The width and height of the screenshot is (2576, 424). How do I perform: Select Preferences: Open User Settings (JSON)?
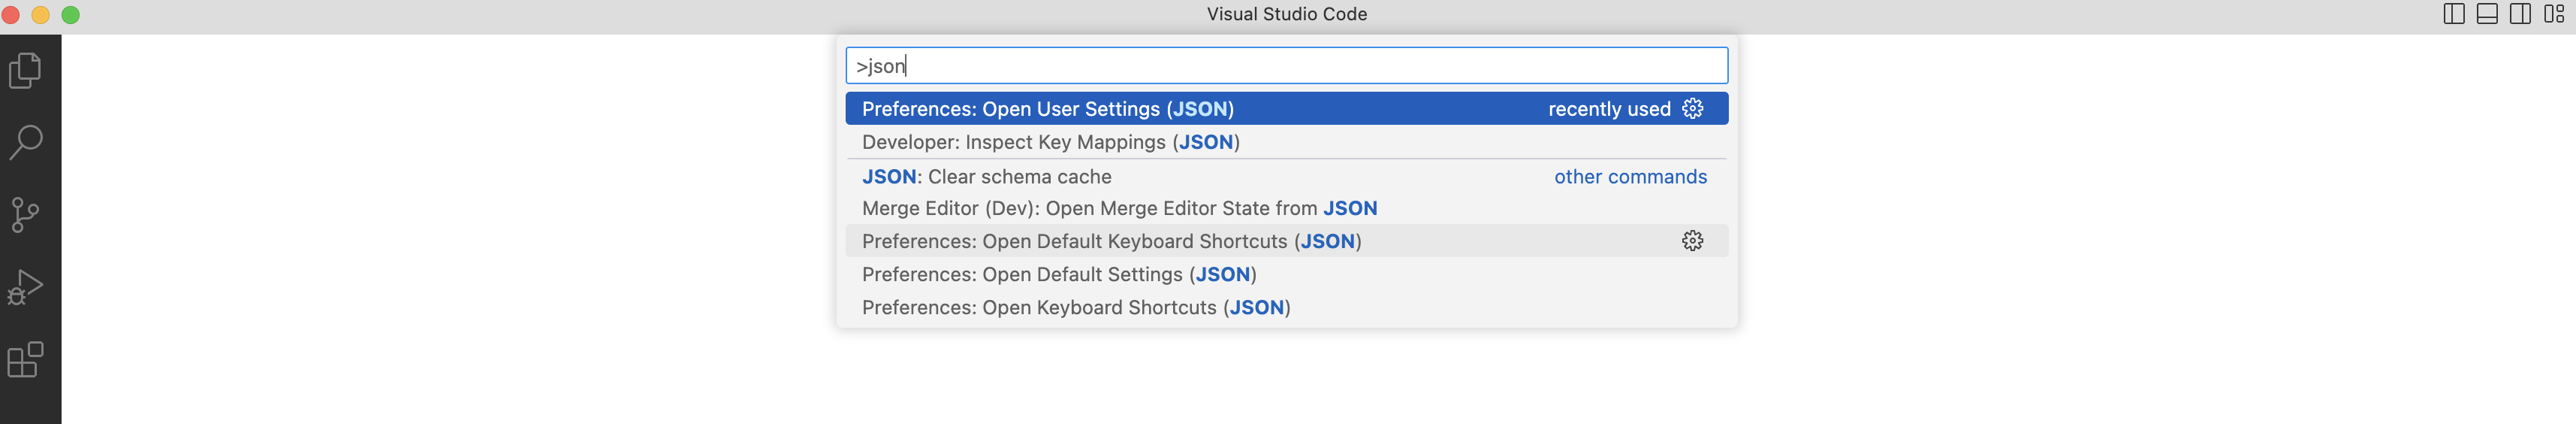click(1286, 109)
